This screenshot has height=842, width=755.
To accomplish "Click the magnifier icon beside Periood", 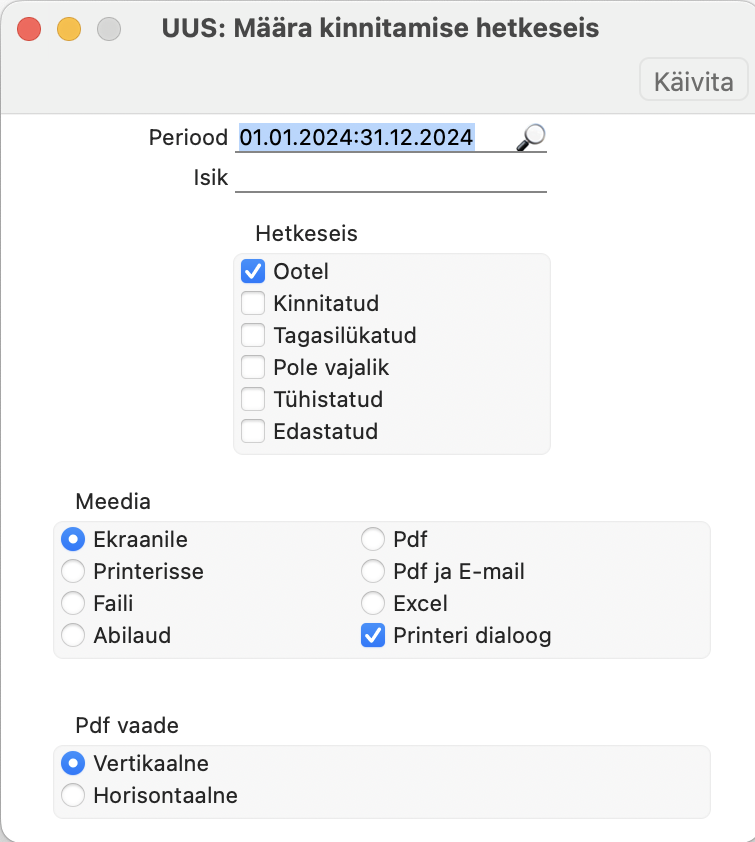I will [x=531, y=137].
